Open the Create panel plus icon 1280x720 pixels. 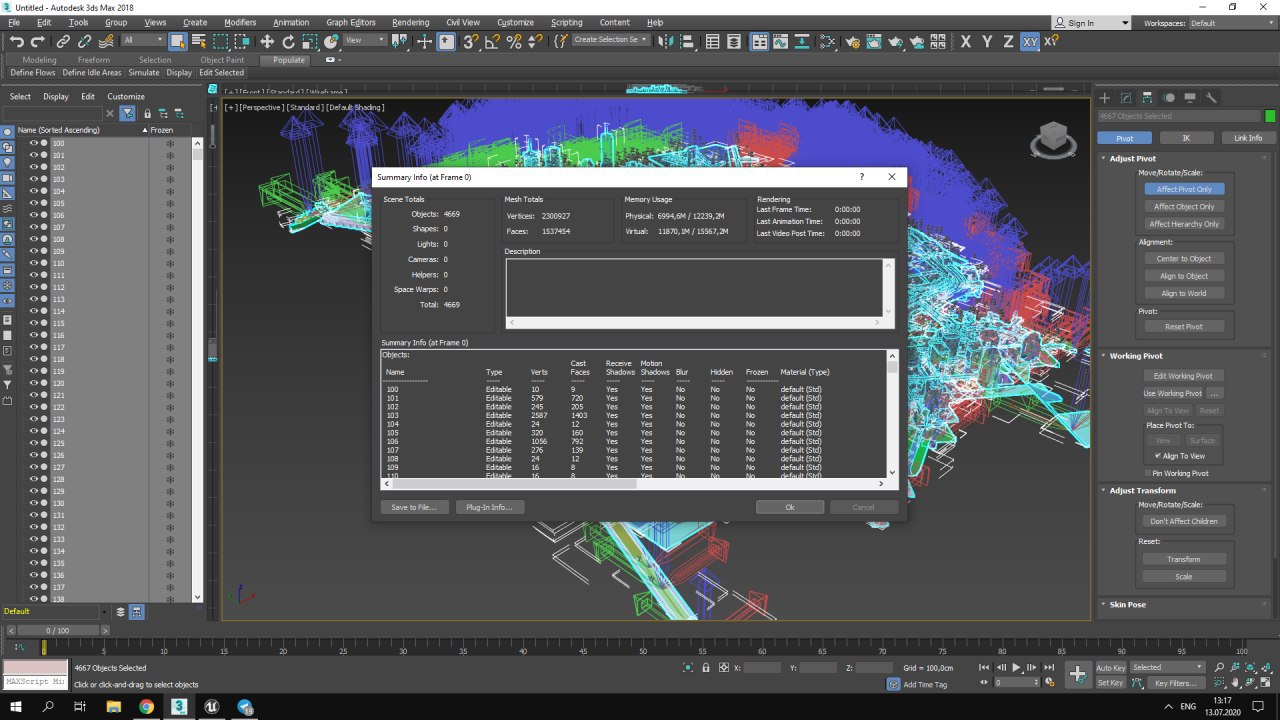point(1105,98)
